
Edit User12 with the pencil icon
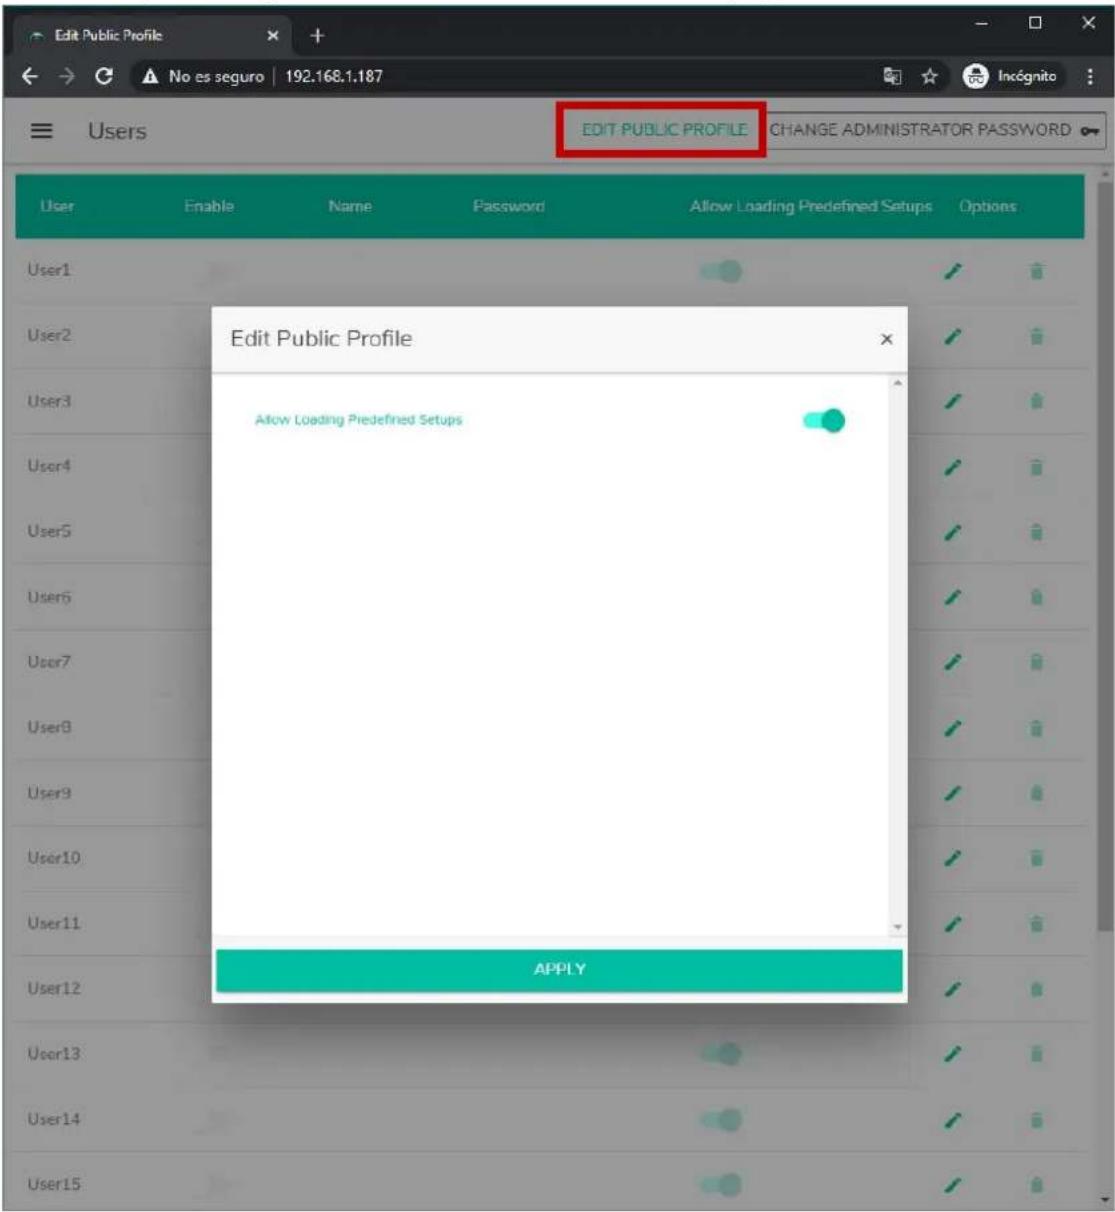(x=954, y=989)
